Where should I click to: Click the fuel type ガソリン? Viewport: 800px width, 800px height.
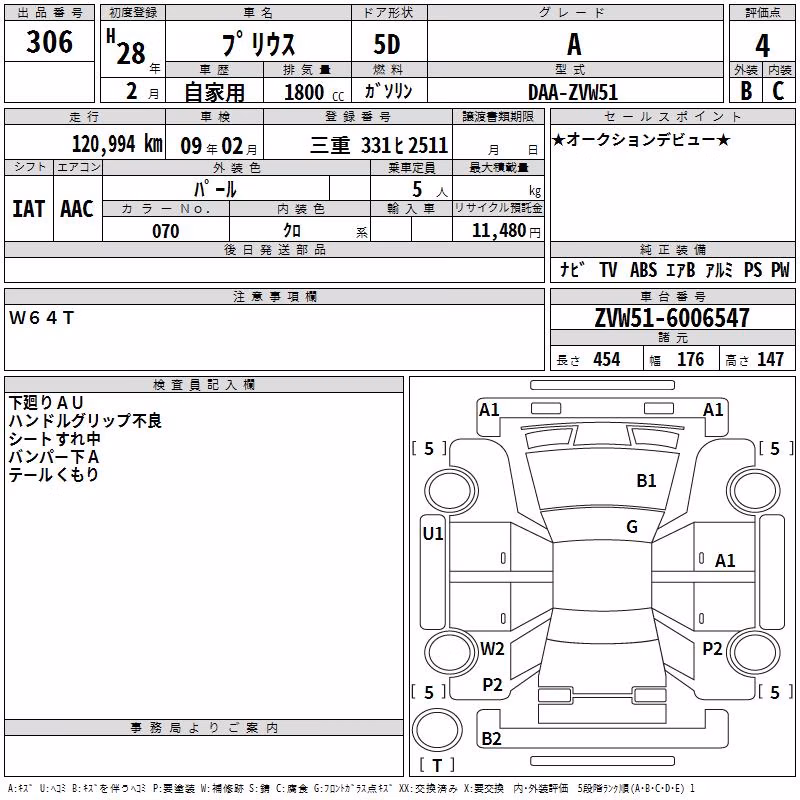click(388, 91)
